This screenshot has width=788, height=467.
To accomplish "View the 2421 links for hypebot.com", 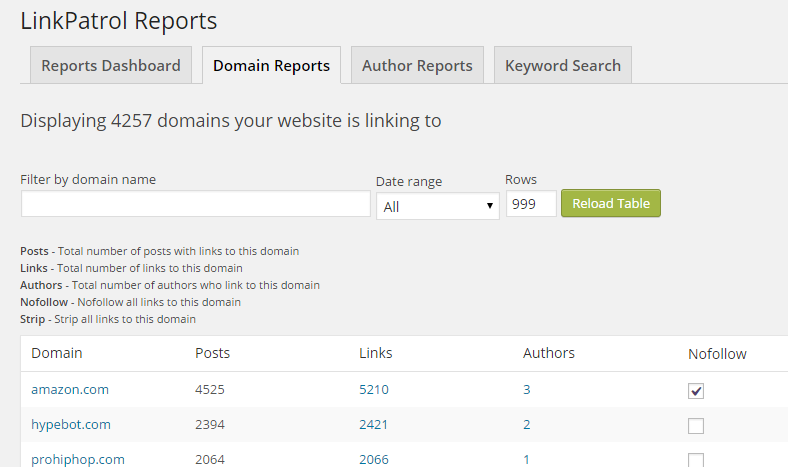I will pyautogui.click(x=373, y=425).
